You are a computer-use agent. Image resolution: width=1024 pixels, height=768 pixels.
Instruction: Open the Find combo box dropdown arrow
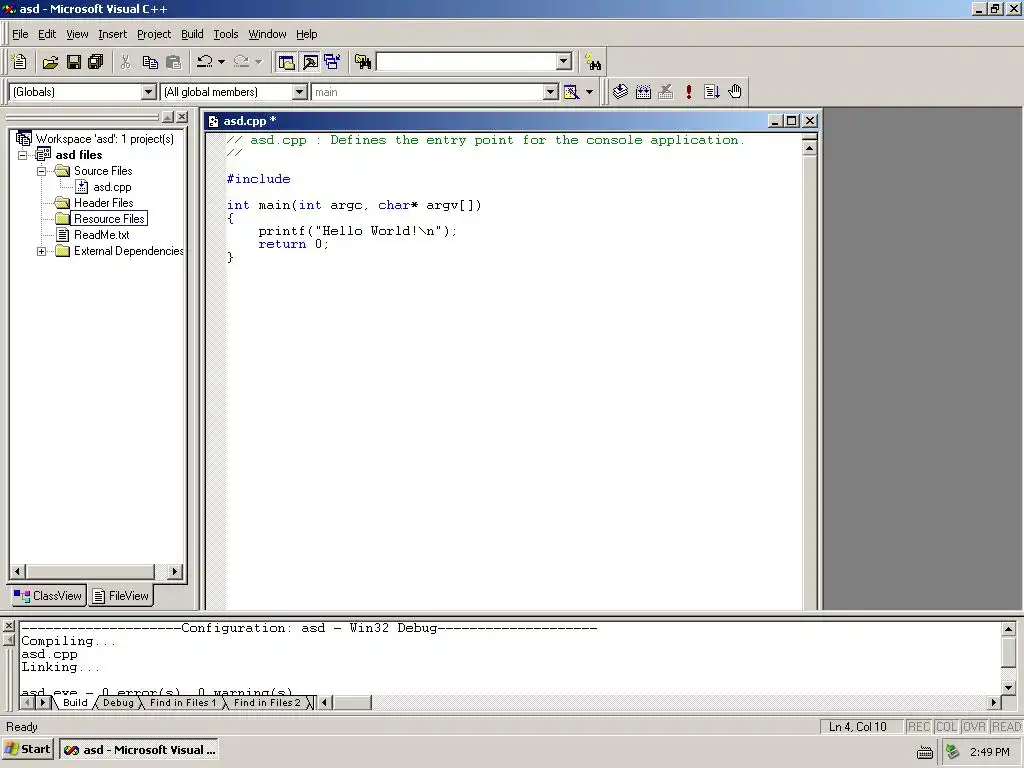[564, 62]
